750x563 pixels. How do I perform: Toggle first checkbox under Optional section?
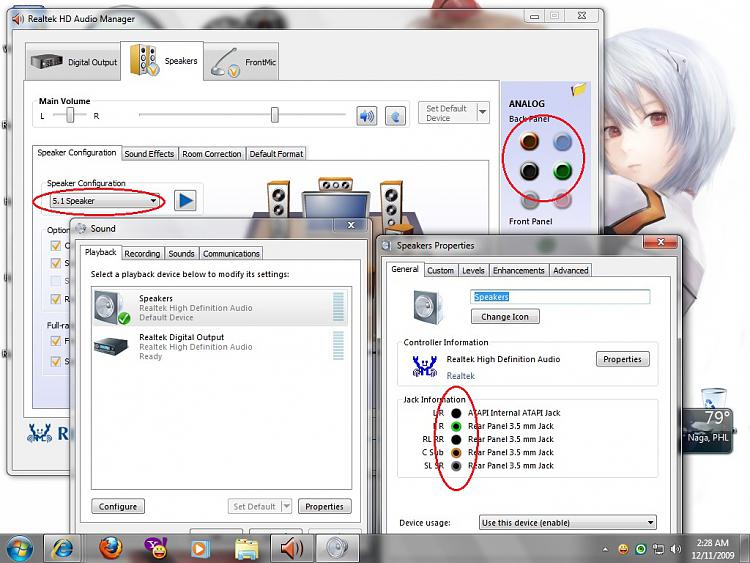[55, 245]
